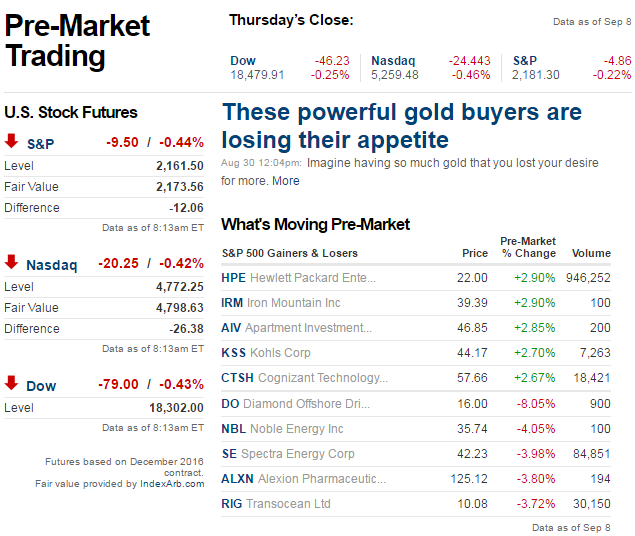The width and height of the screenshot is (635, 536).
Task: Click the Dow index in Thursday's Close
Action: (243, 61)
